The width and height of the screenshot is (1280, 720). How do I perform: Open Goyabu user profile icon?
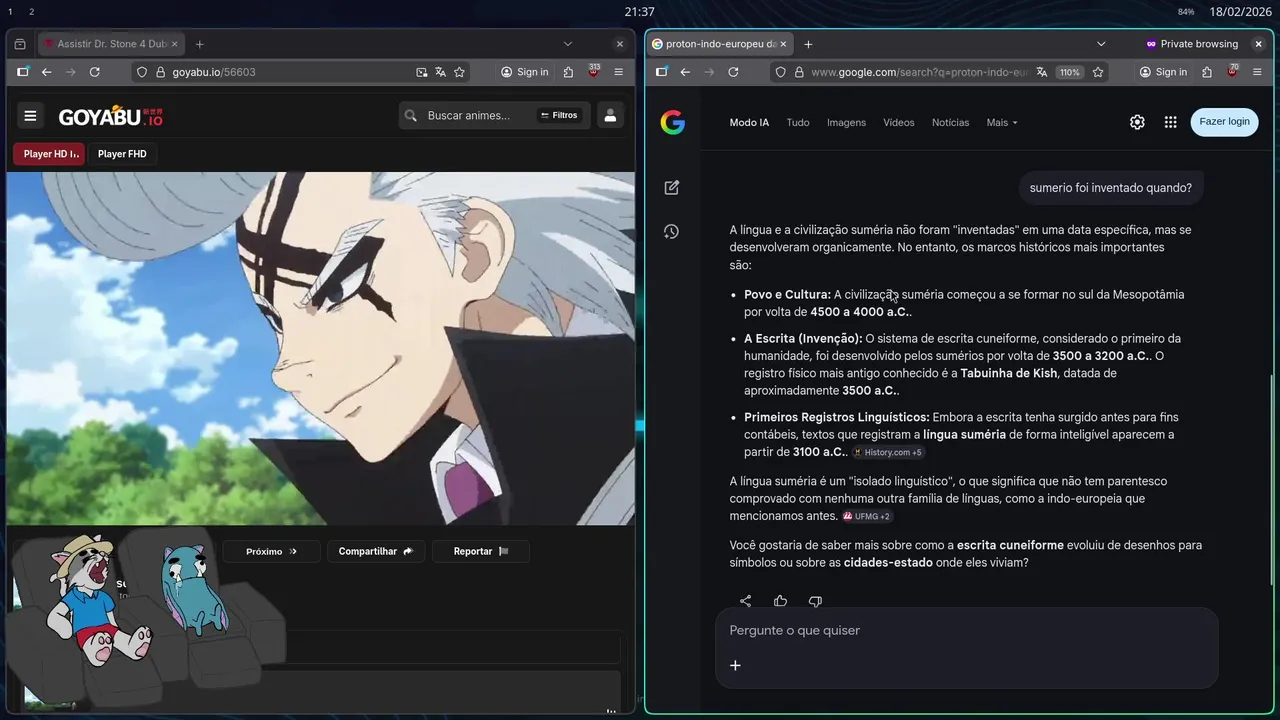click(x=610, y=115)
